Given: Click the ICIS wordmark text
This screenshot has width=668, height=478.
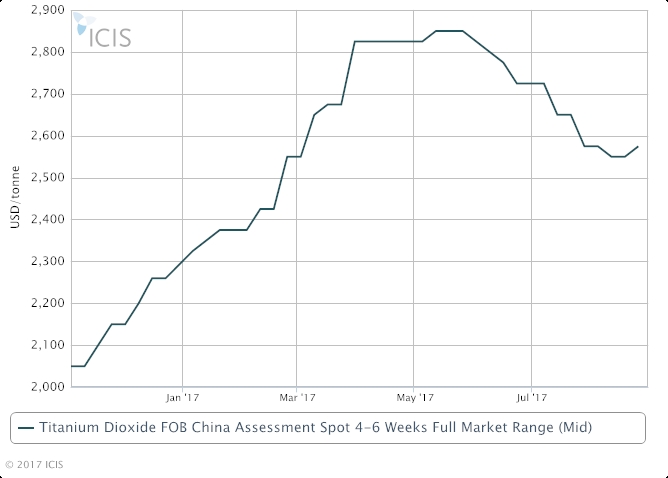Looking at the screenshot, I should [x=112, y=37].
